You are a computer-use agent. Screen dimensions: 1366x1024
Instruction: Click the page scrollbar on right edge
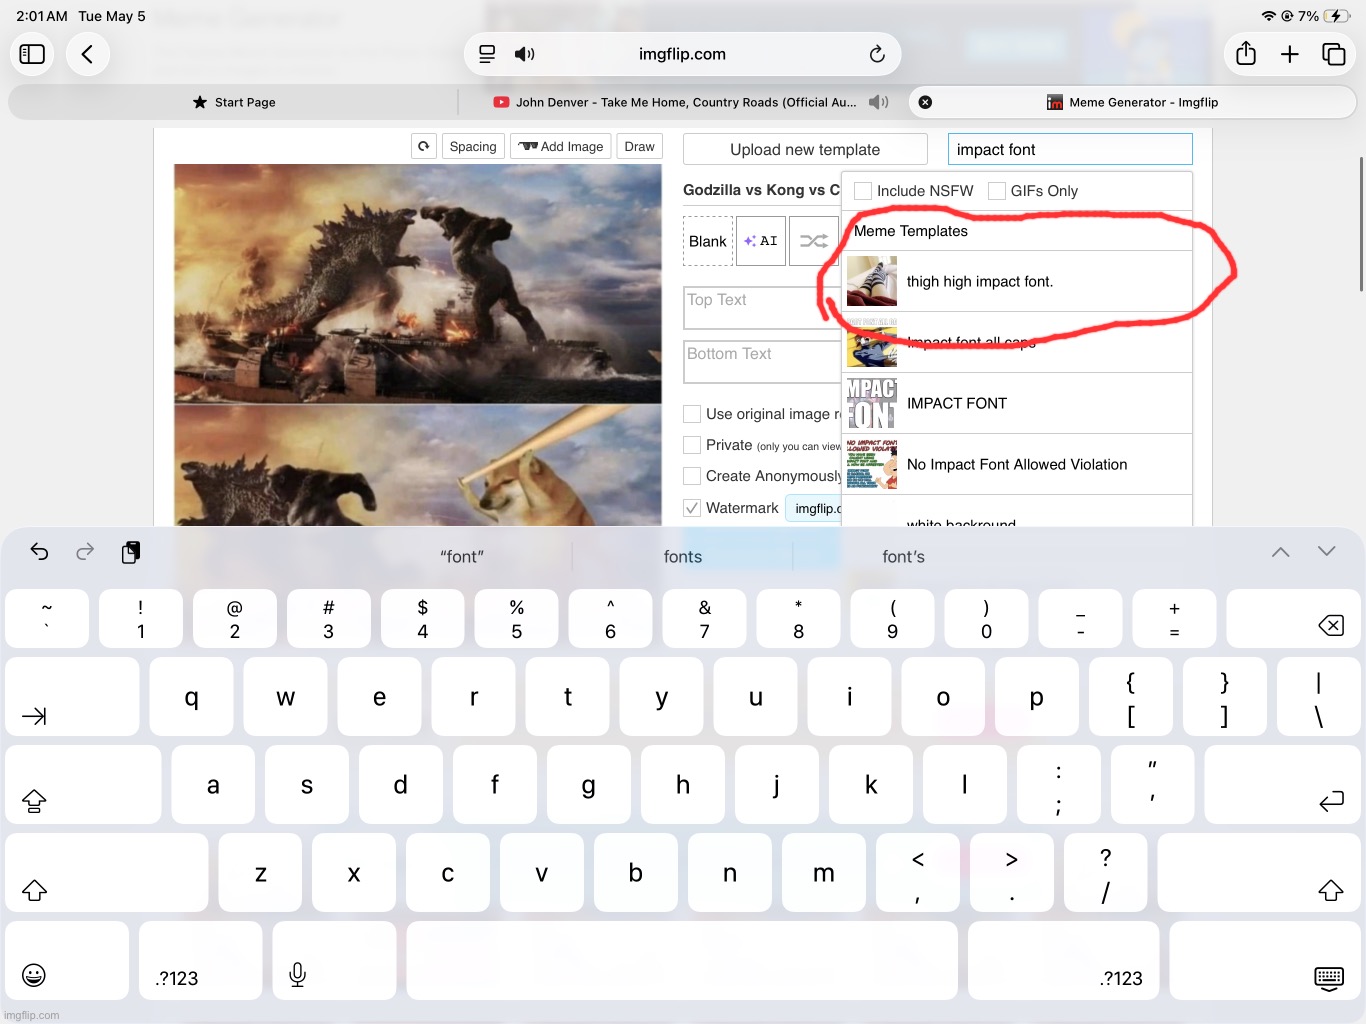point(1361,224)
